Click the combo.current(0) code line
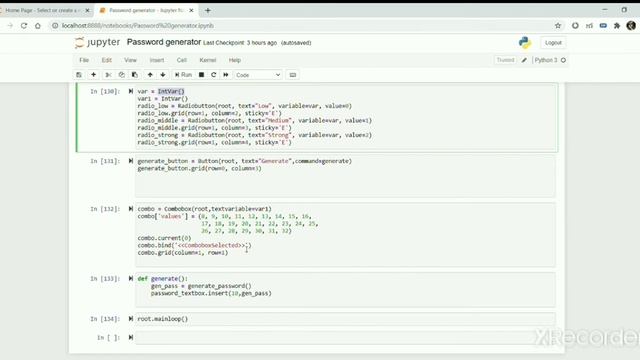This screenshot has width=640, height=360. [x=164, y=238]
